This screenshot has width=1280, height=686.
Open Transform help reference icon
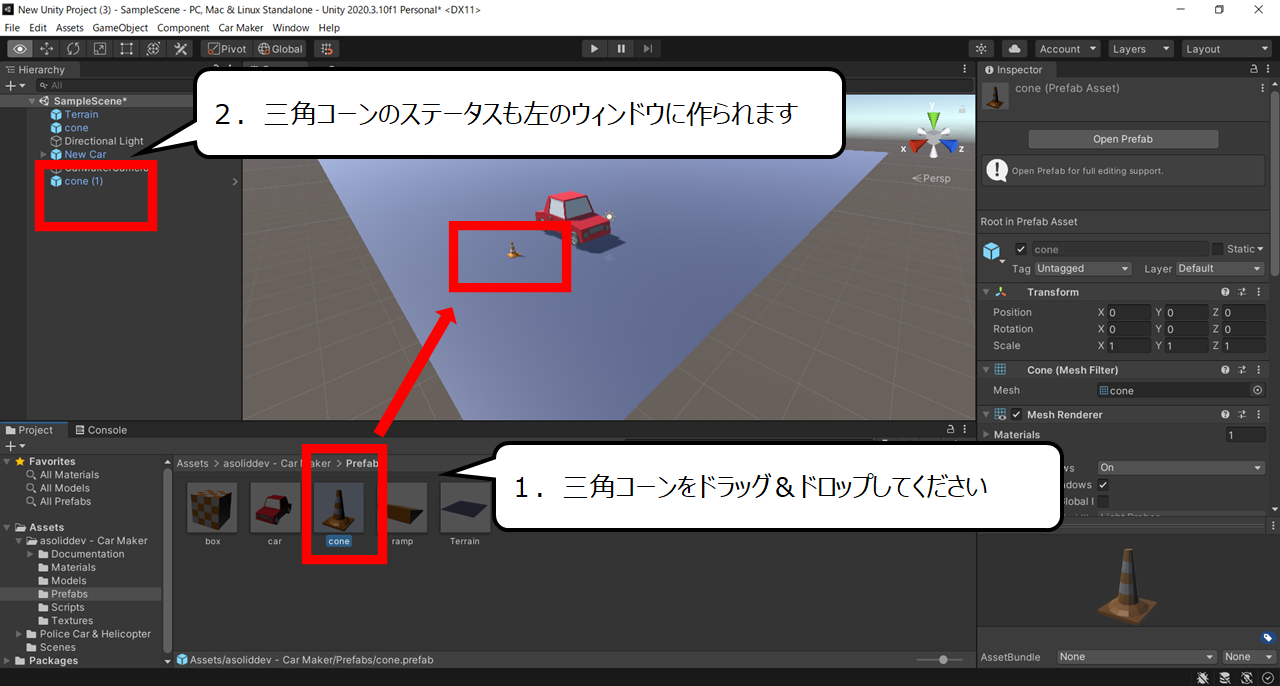(1225, 292)
